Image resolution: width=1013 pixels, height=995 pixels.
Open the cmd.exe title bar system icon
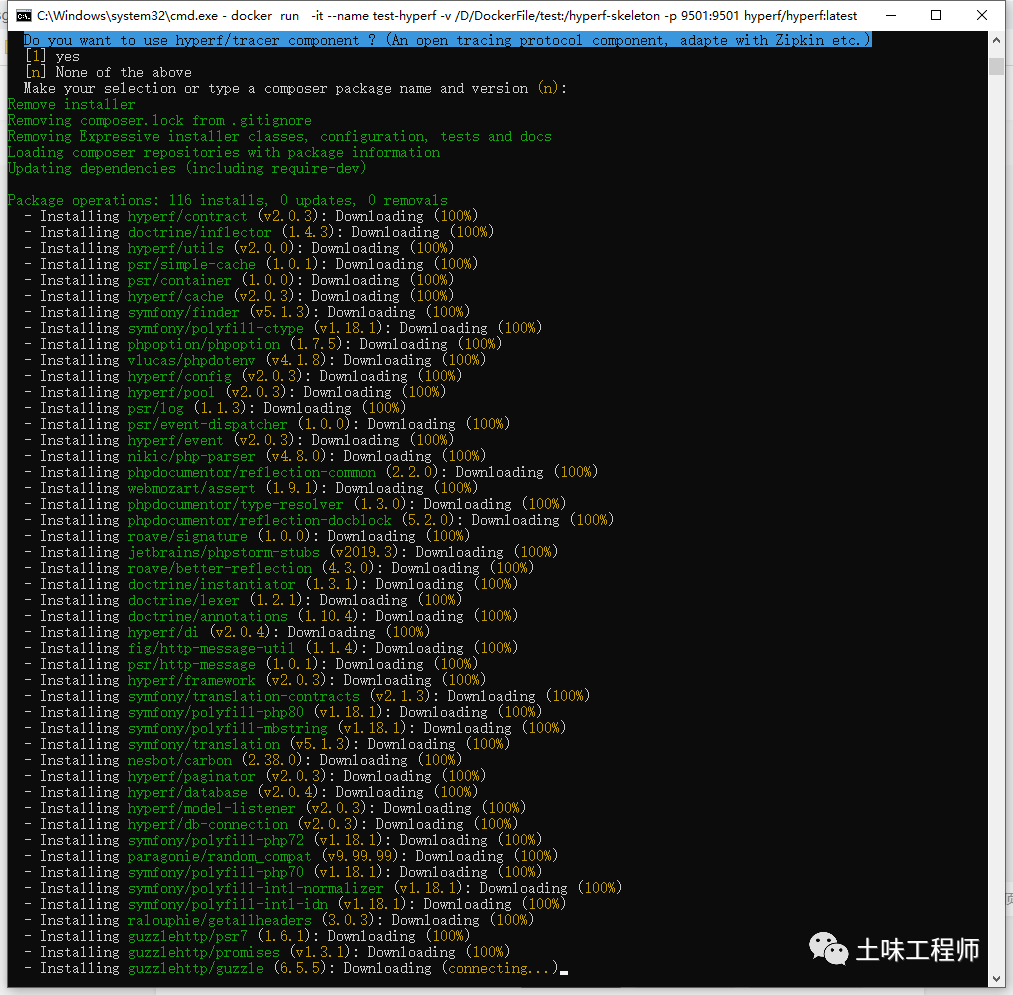point(24,16)
